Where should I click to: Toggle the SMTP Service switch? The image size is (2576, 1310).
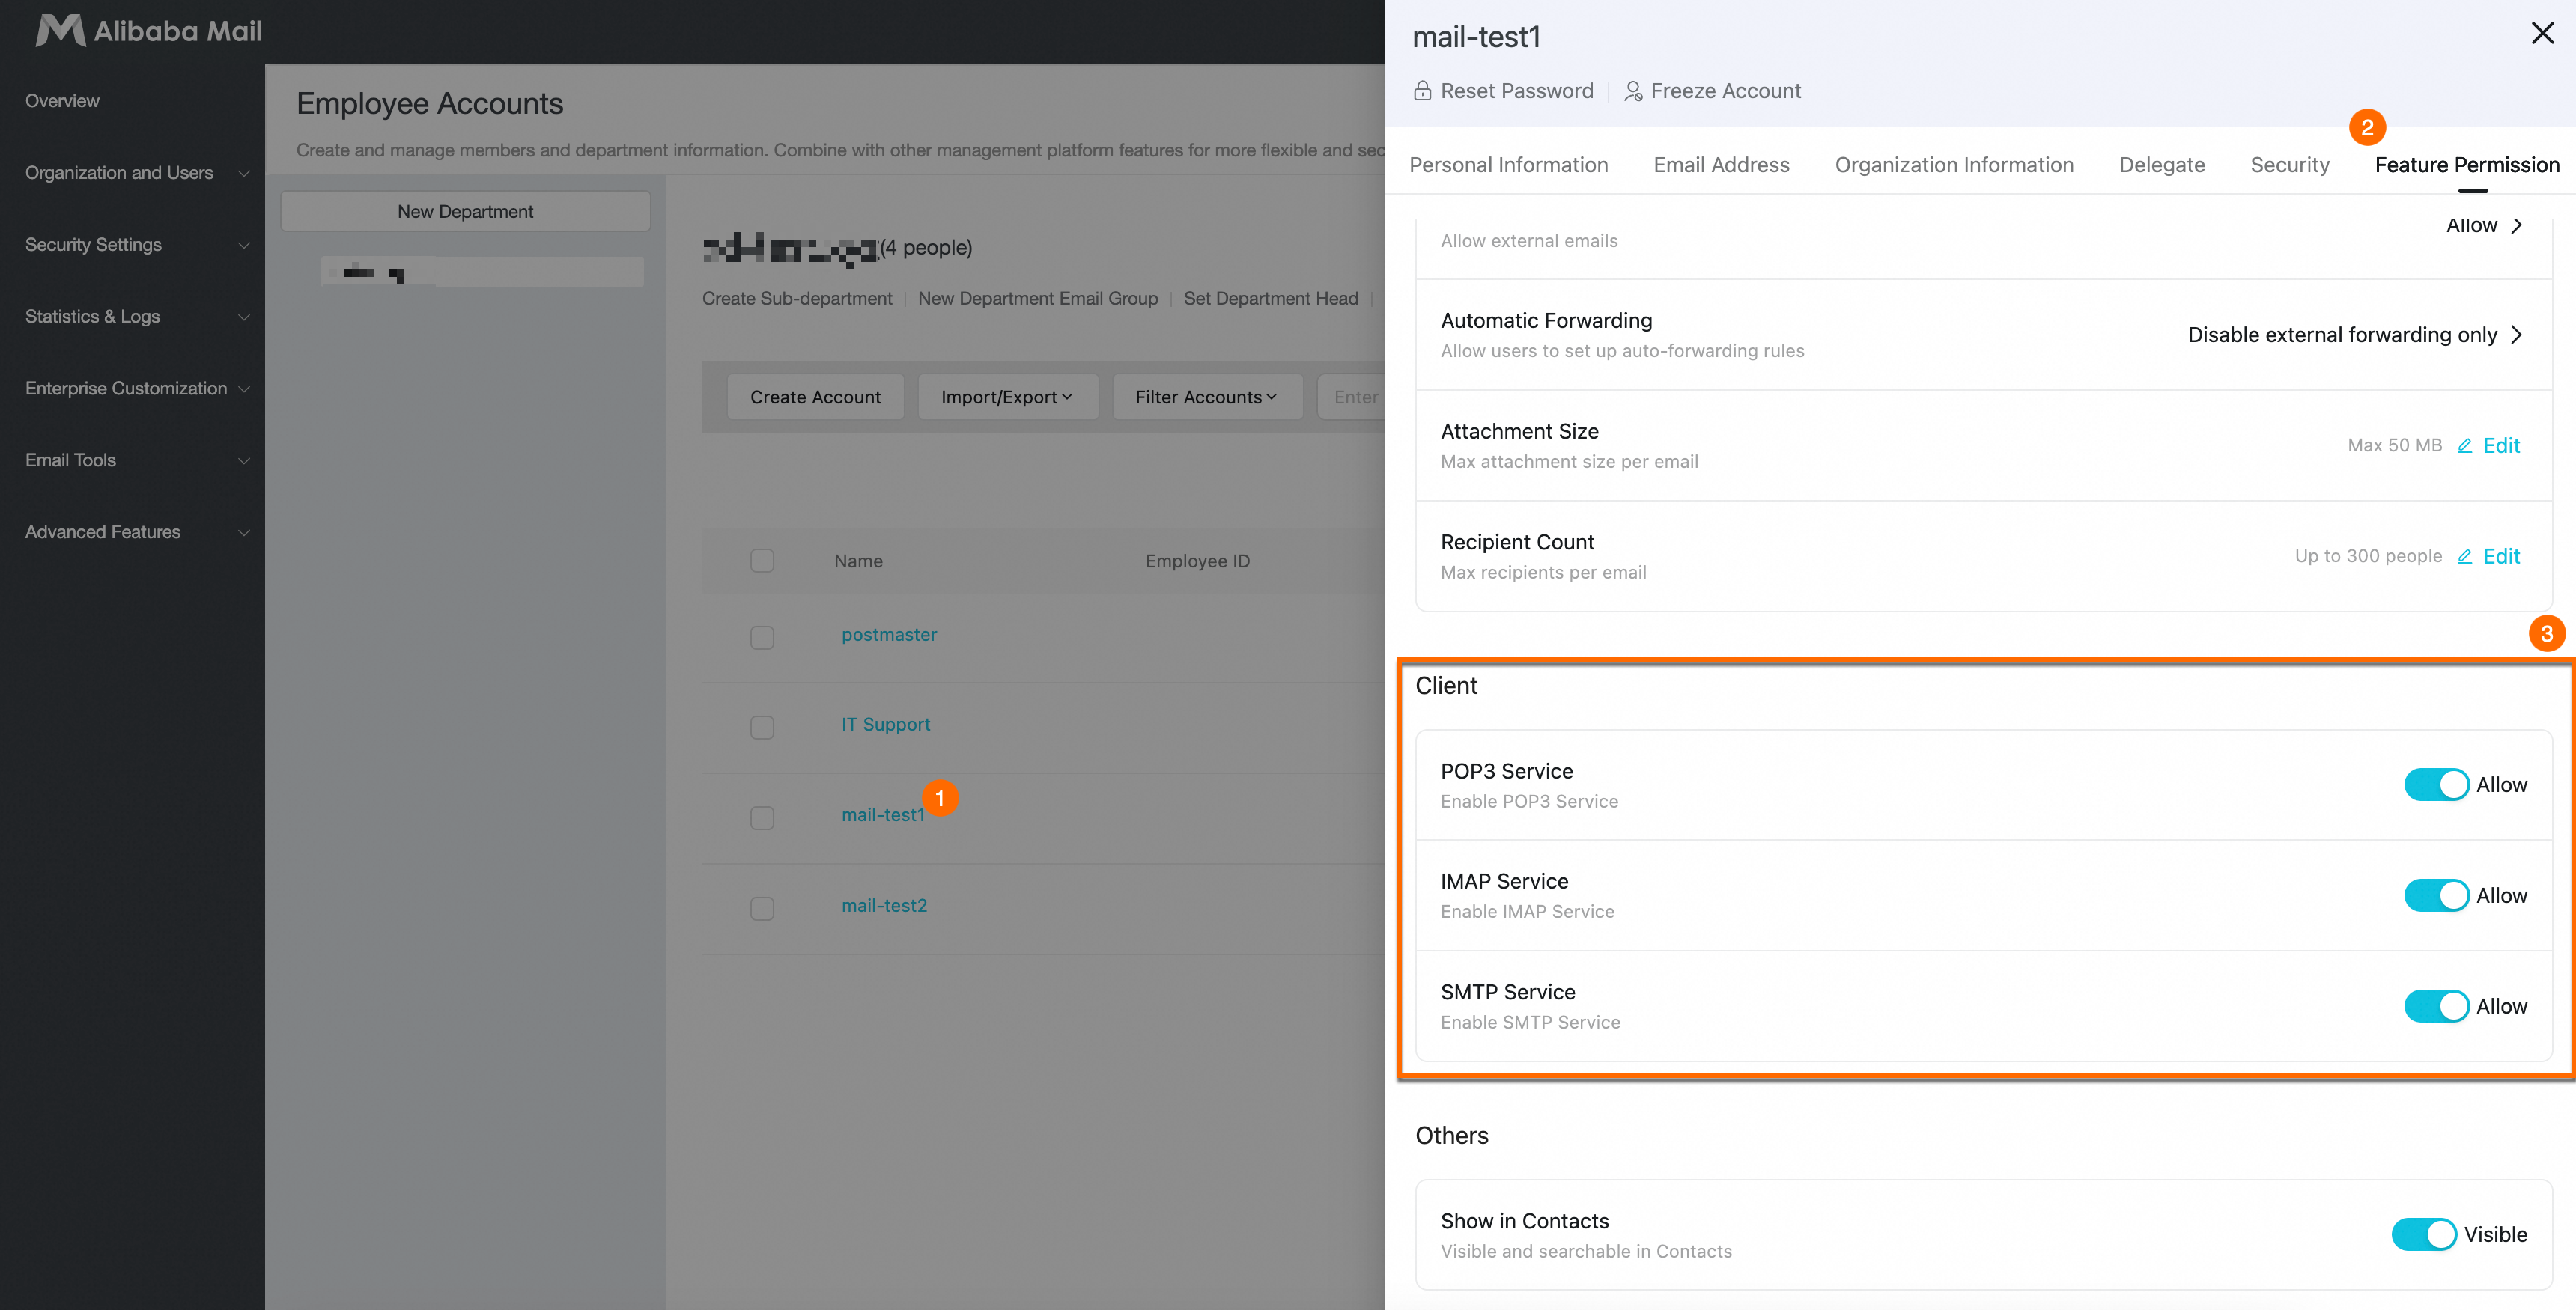(x=2436, y=1006)
